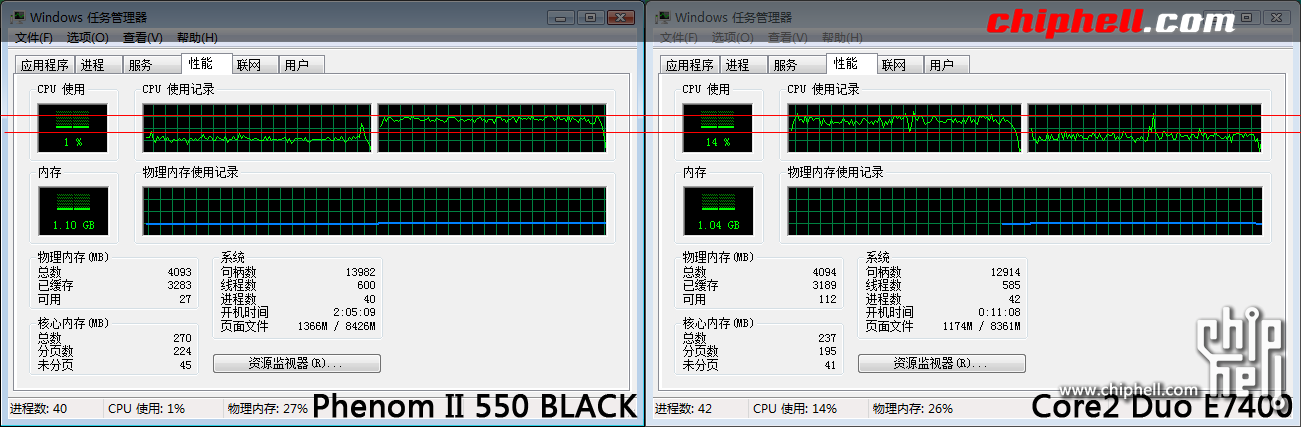Click status bar entry 进程数: 40
The image size is (1301, 427).
[x=39, y=409]
